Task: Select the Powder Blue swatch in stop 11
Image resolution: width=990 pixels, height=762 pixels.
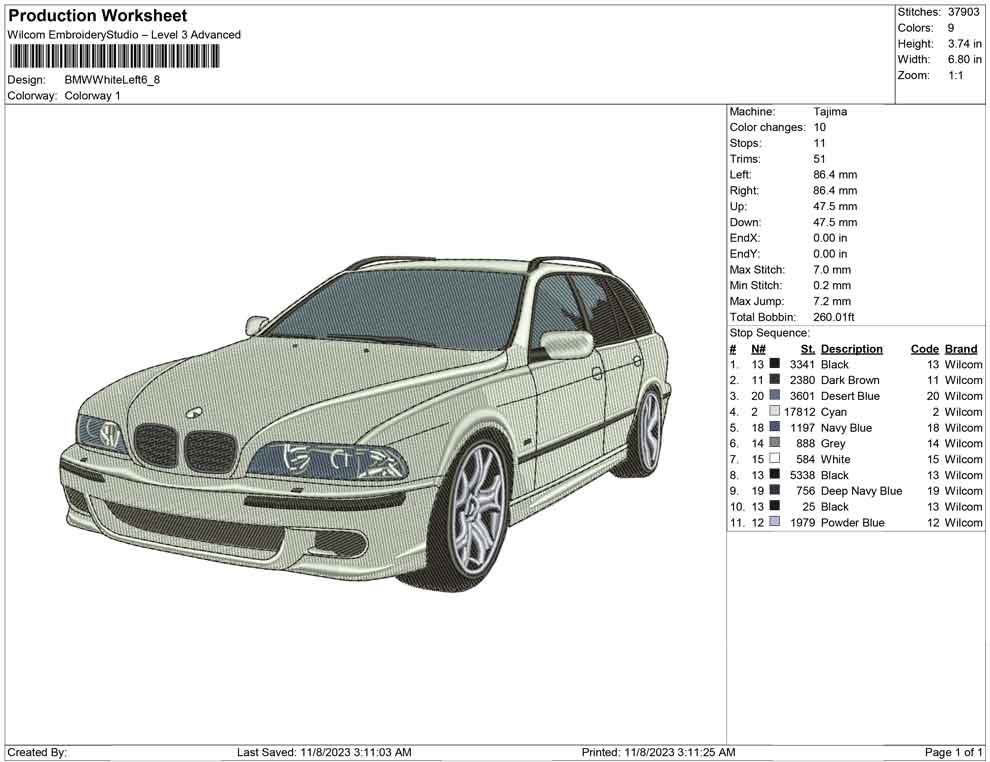Action: pyautogui.click(x=773, y=522)
